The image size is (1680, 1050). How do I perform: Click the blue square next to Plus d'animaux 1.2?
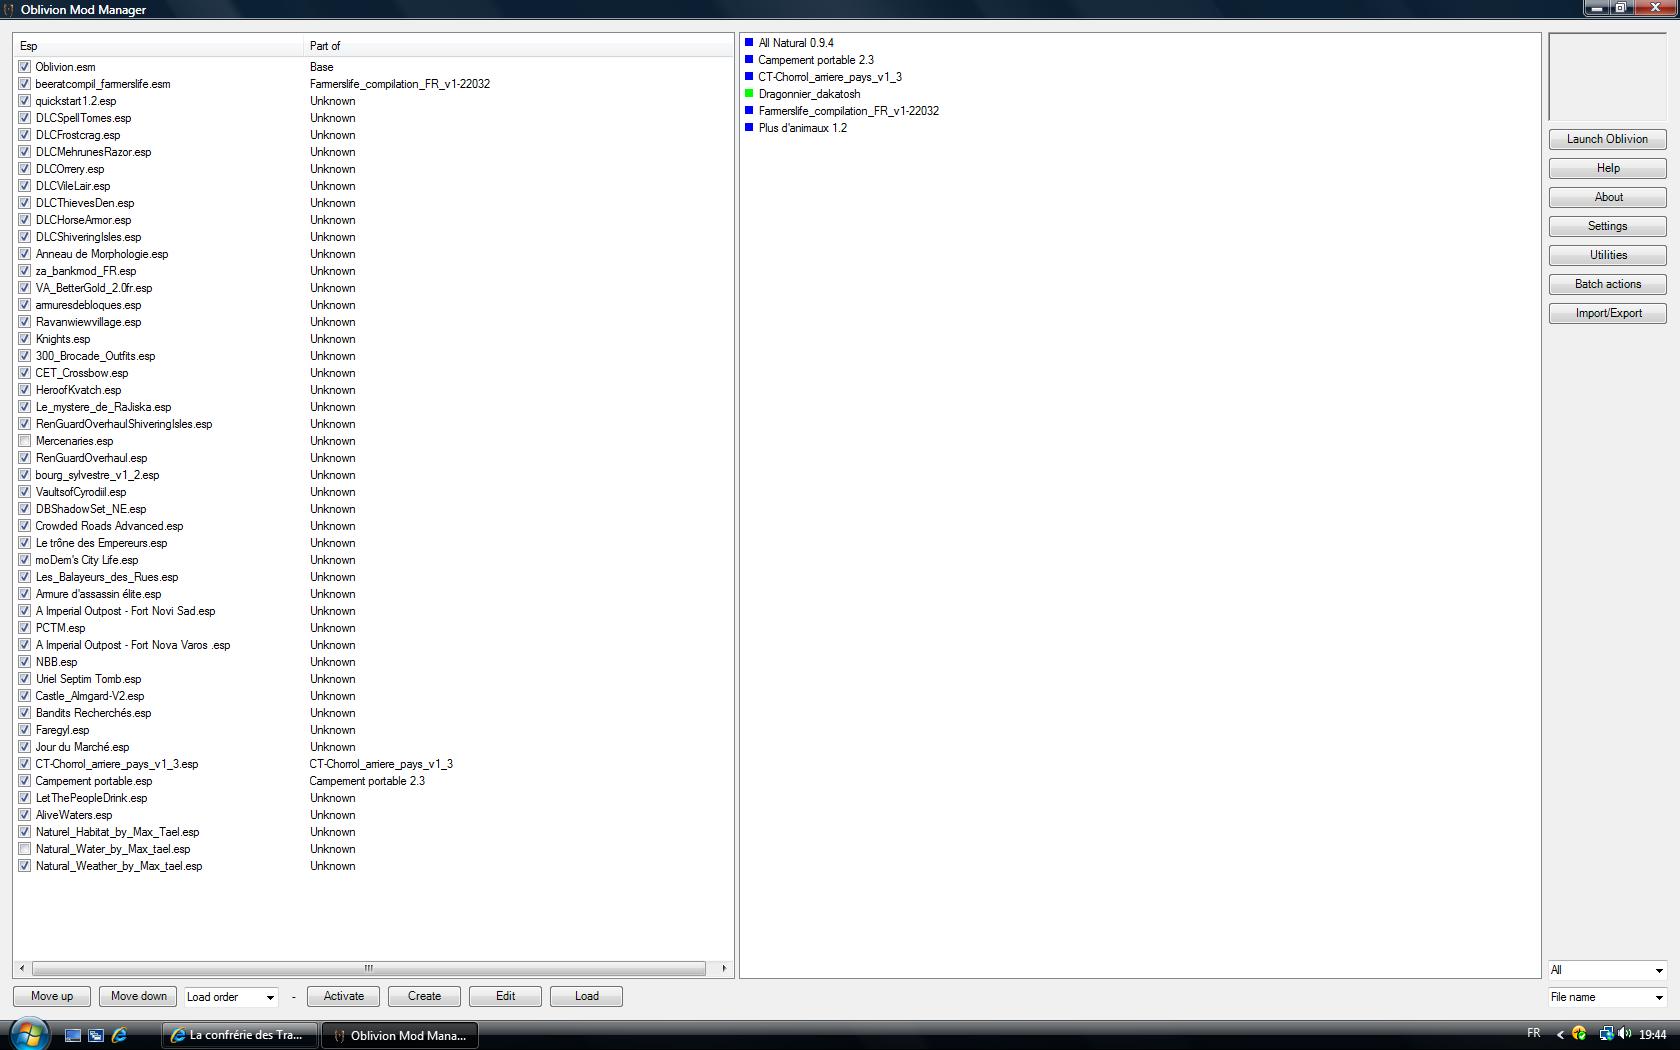(x=748, y=128)
